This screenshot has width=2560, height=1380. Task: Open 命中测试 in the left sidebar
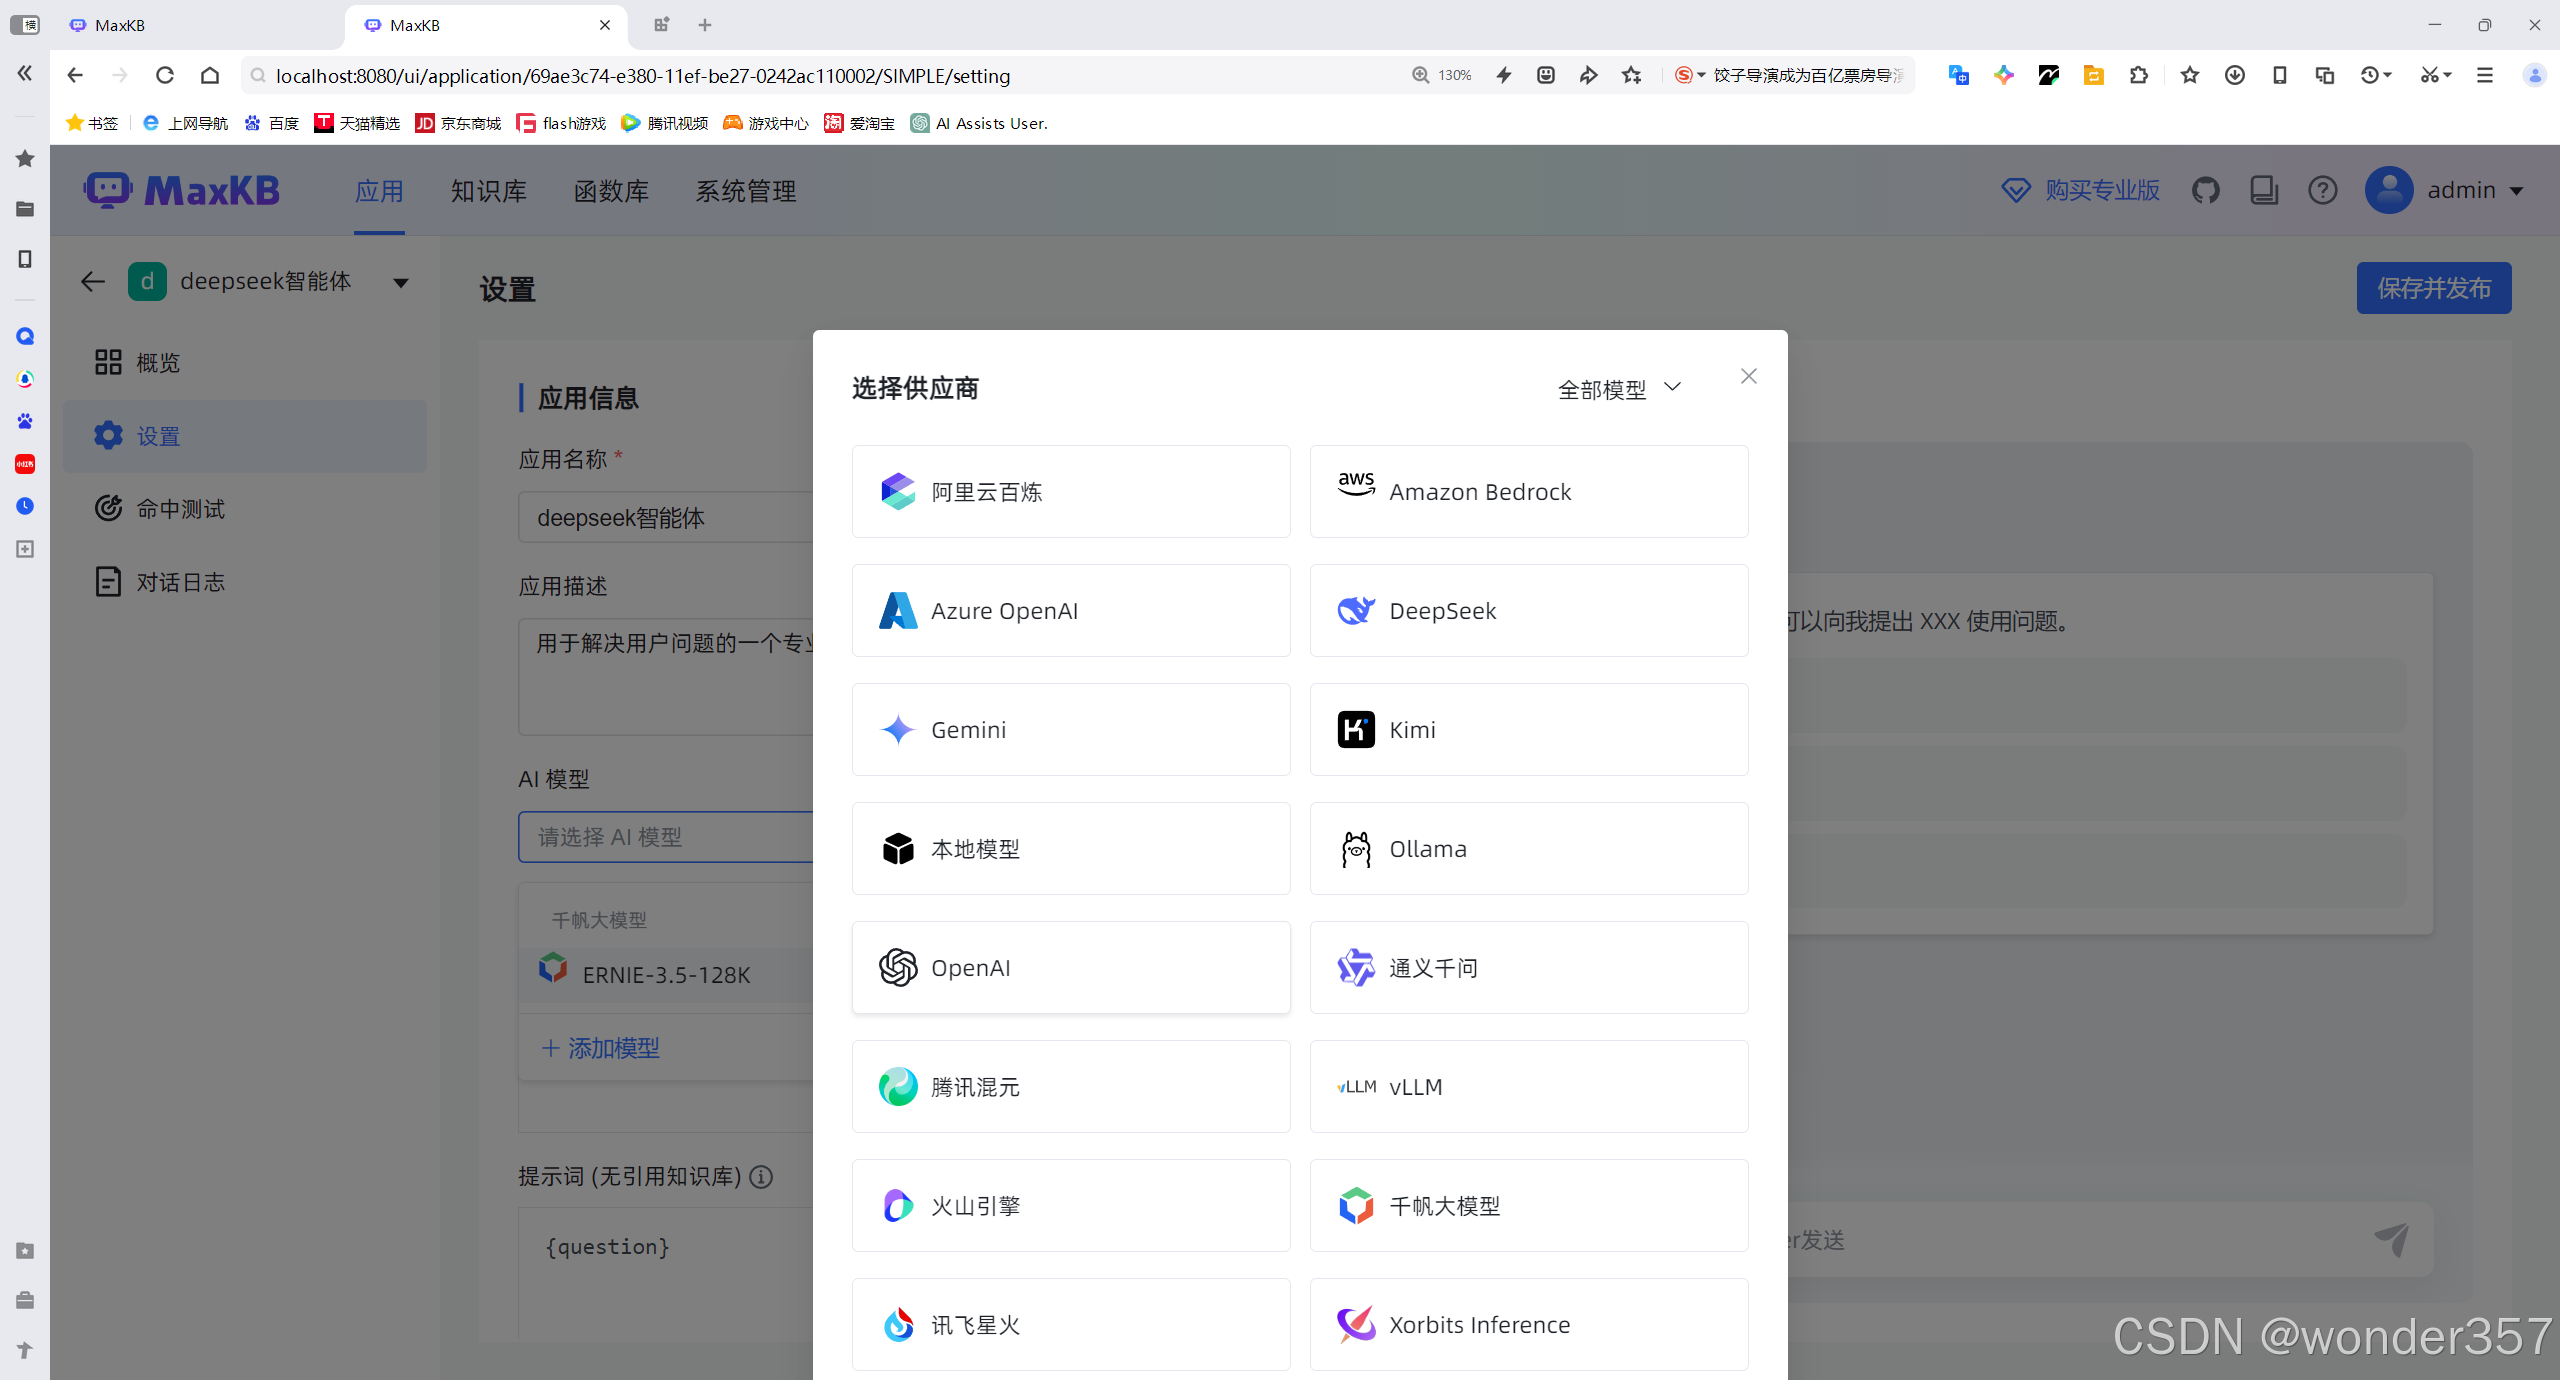pyautogui.click(x=182, y=508)
